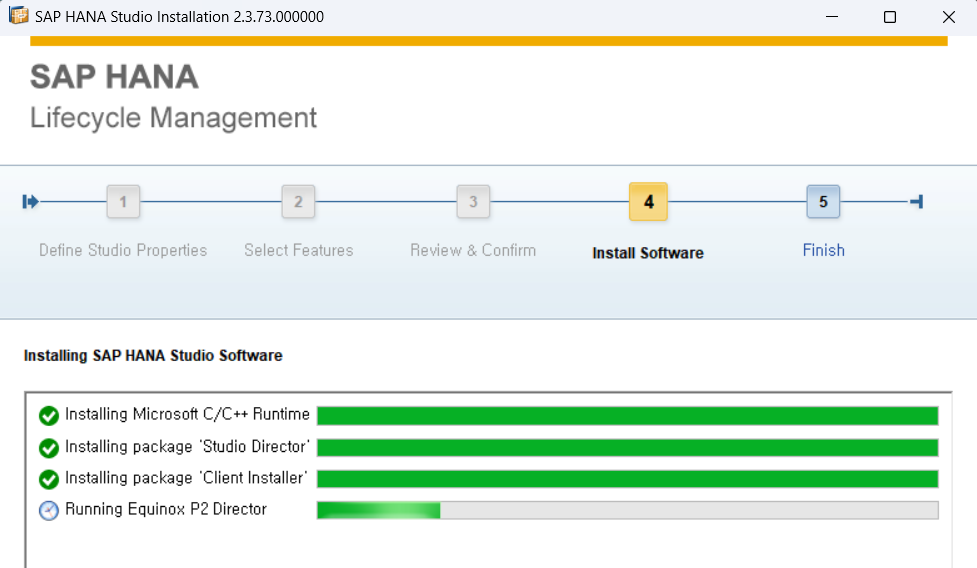Screen dimensions: 977x568
Task: Click the Define Studio Properties step label
Action: click(x=123, y=250)
